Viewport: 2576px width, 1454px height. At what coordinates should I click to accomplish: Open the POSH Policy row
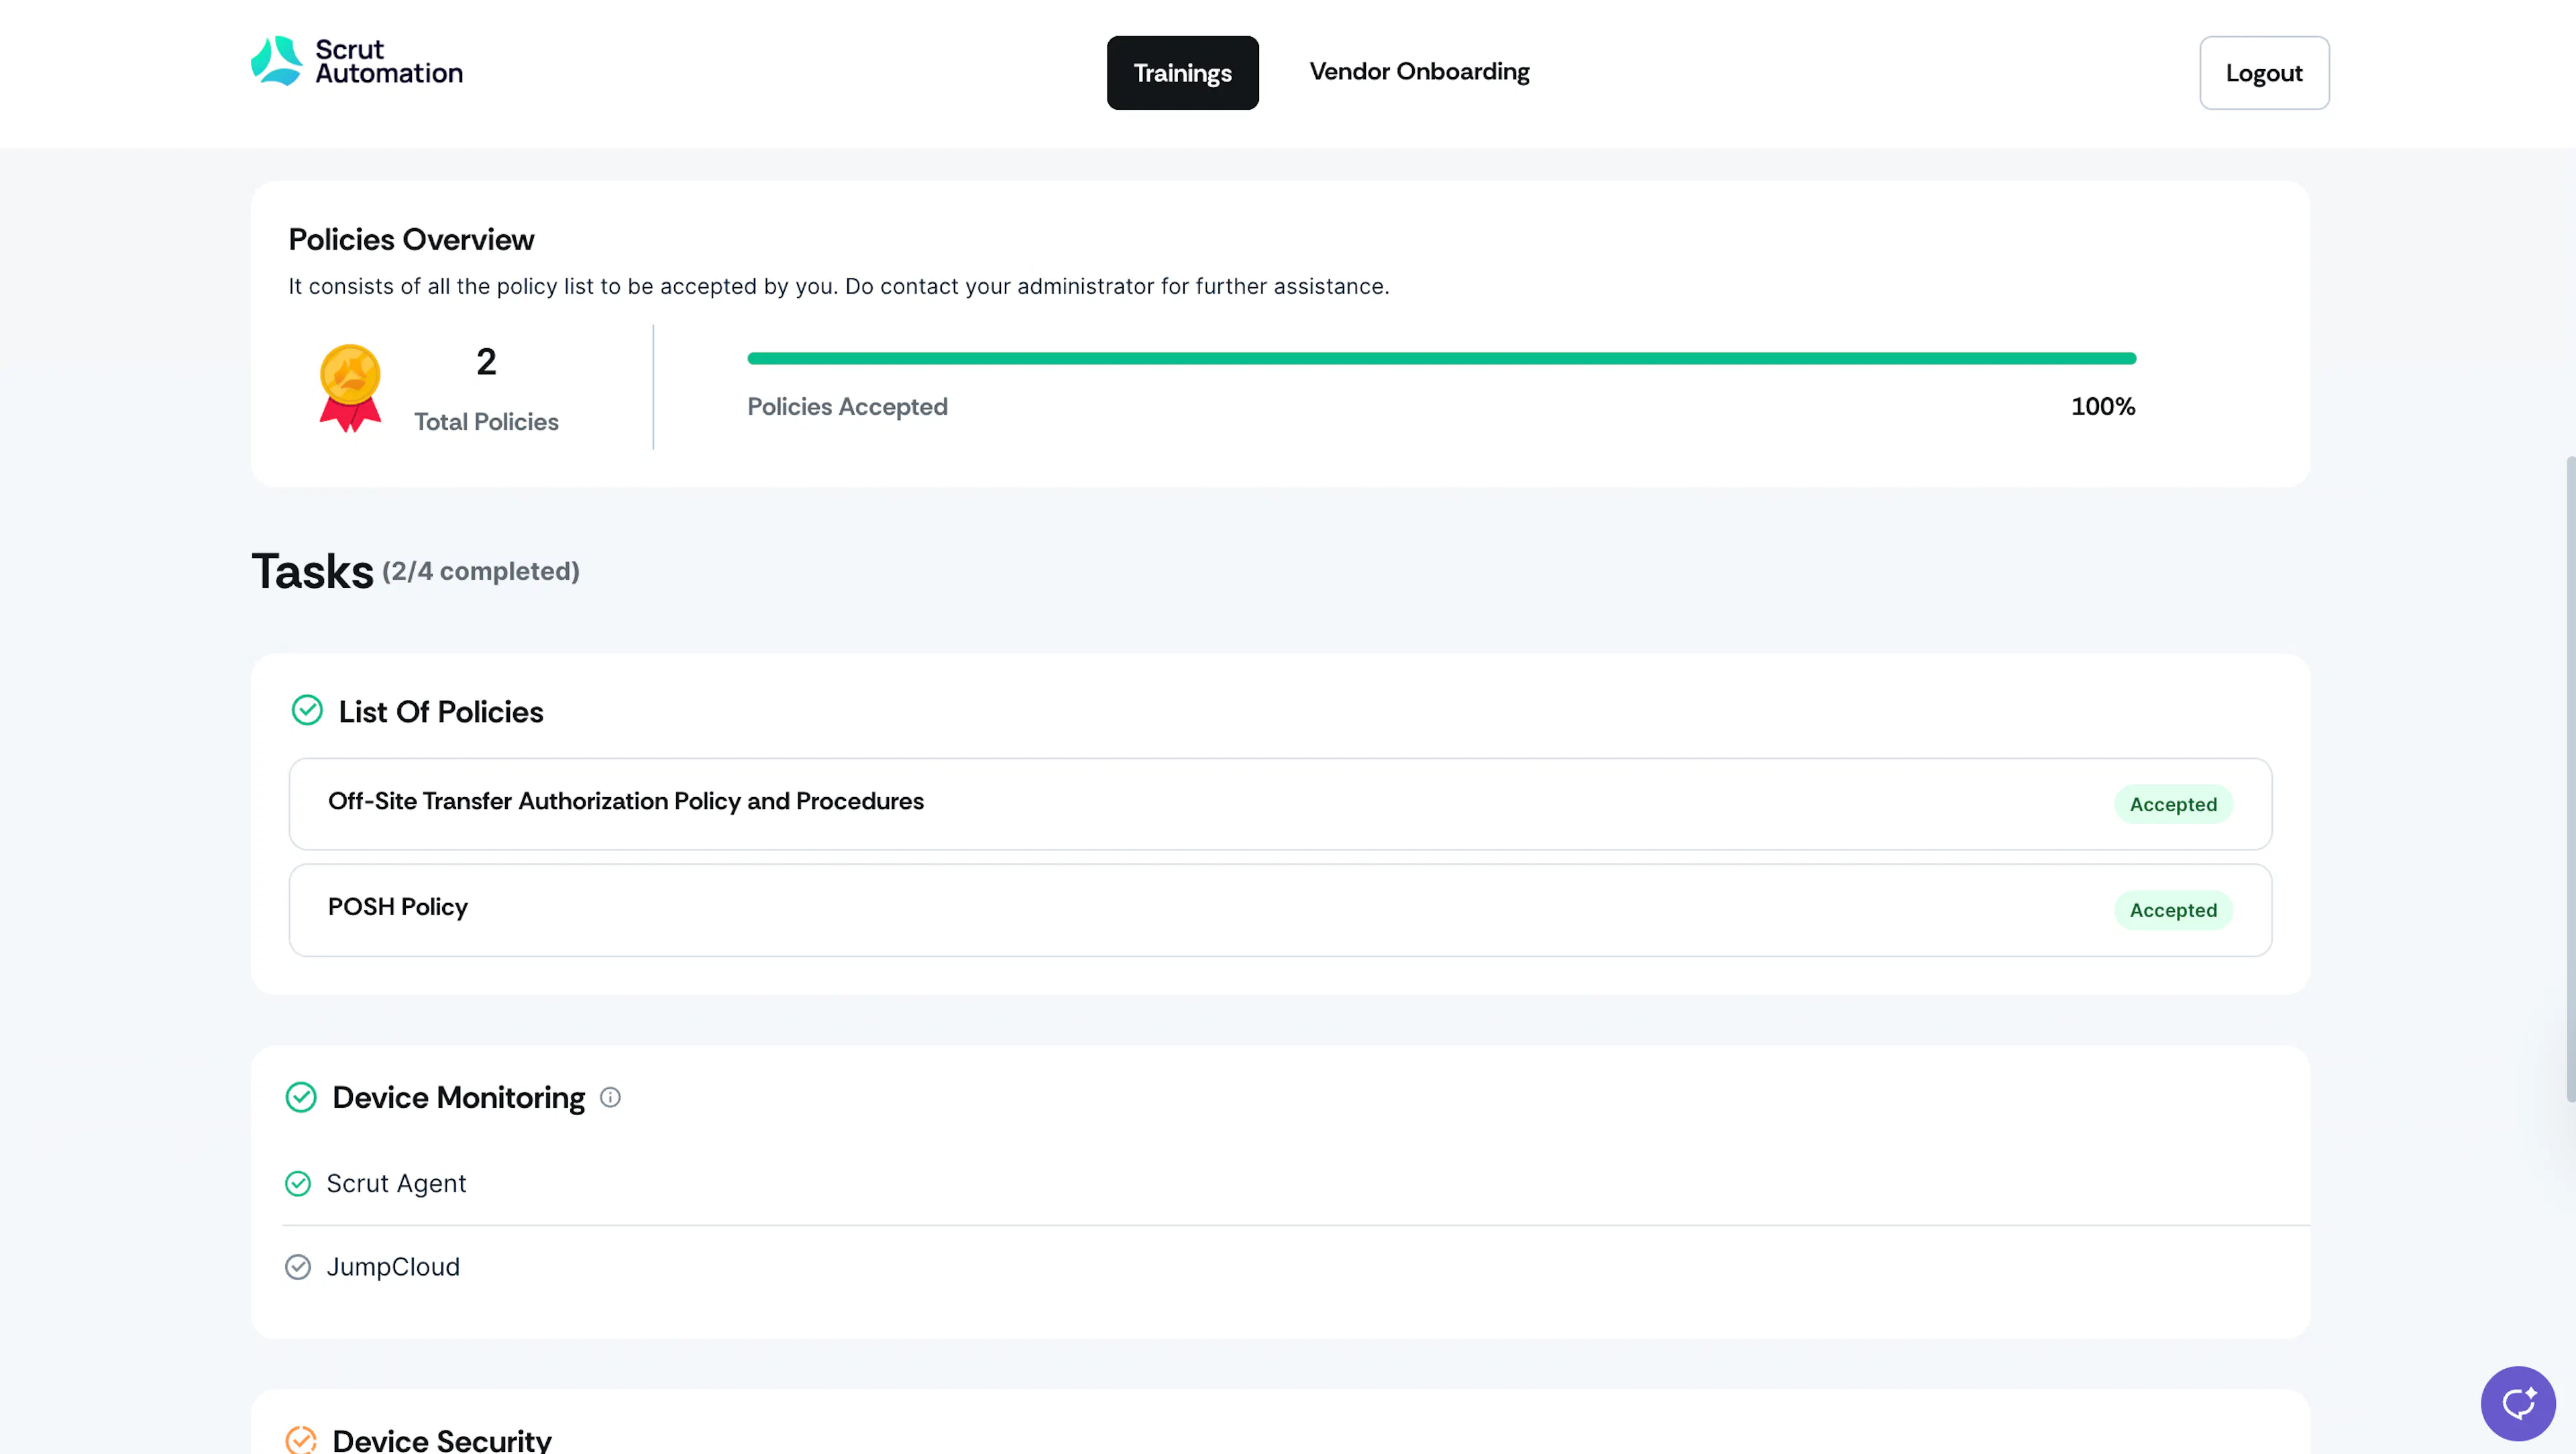pos(1280,910)
